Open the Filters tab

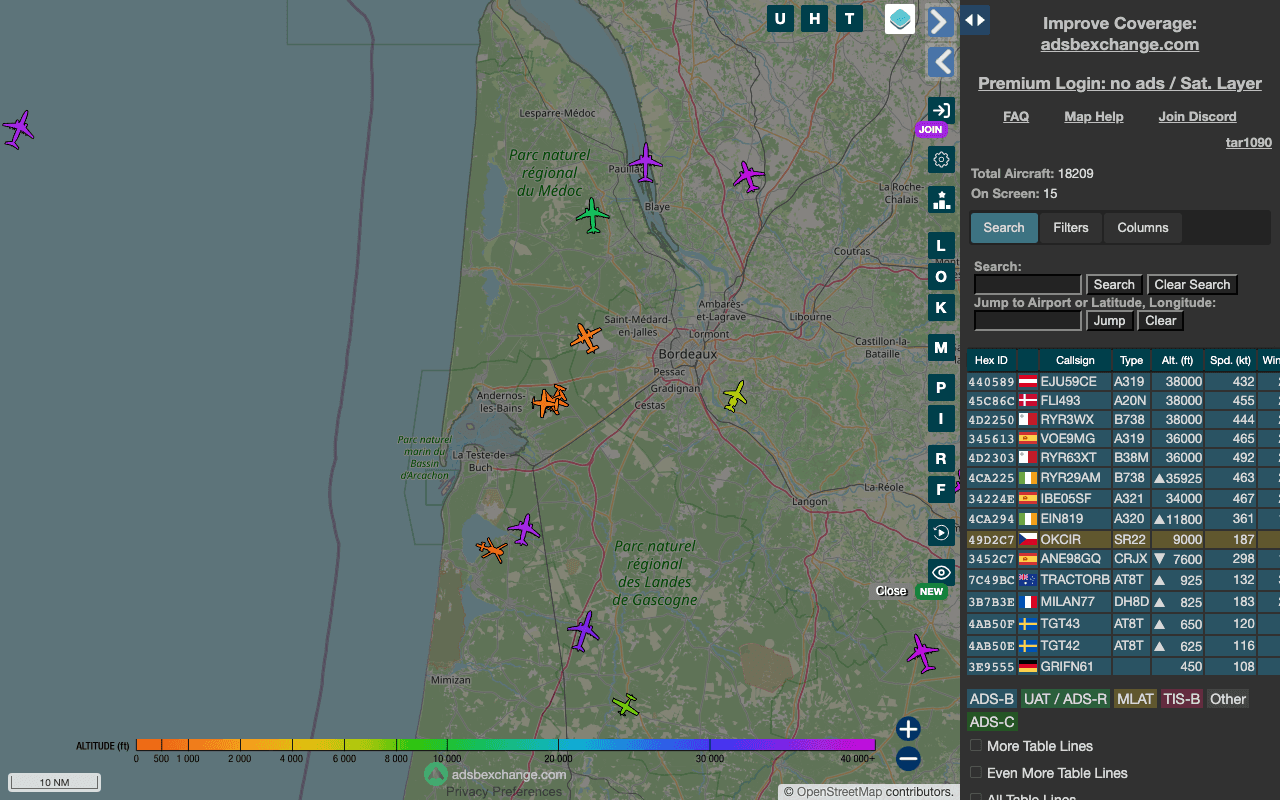pyautogui.click(x=1071, y=227)
